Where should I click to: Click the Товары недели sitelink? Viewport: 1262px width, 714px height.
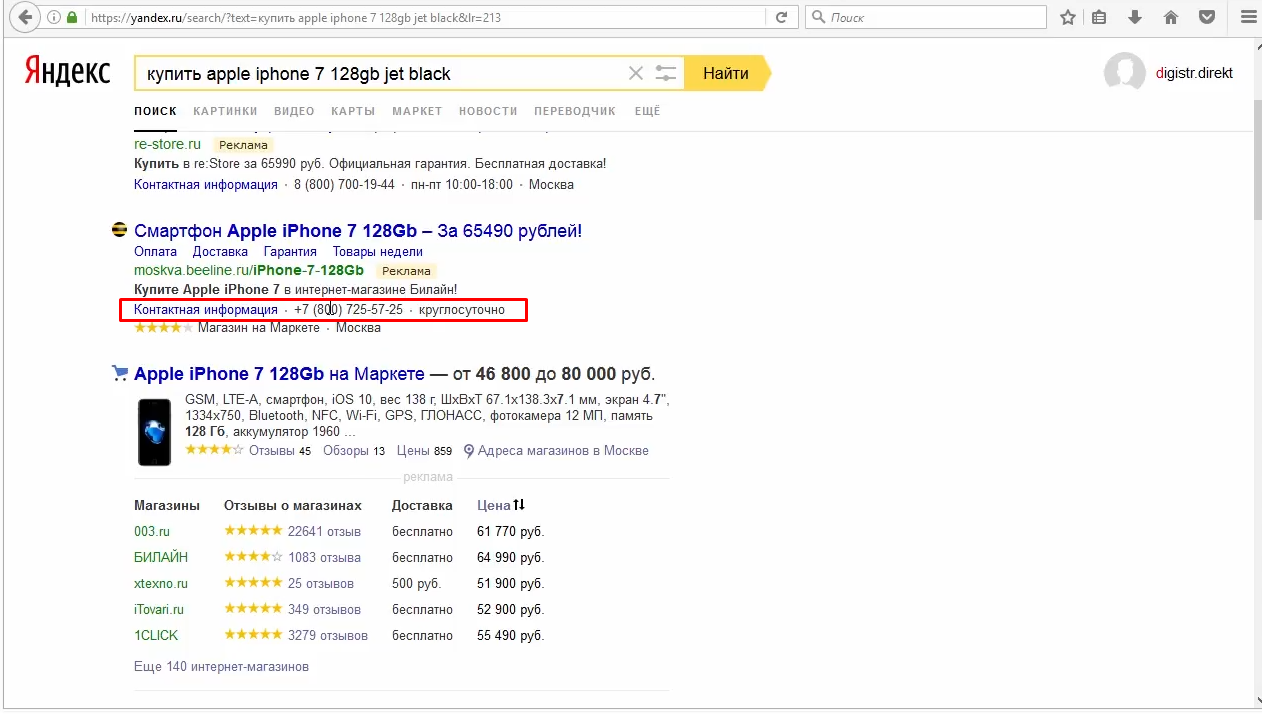click(378, 252)
